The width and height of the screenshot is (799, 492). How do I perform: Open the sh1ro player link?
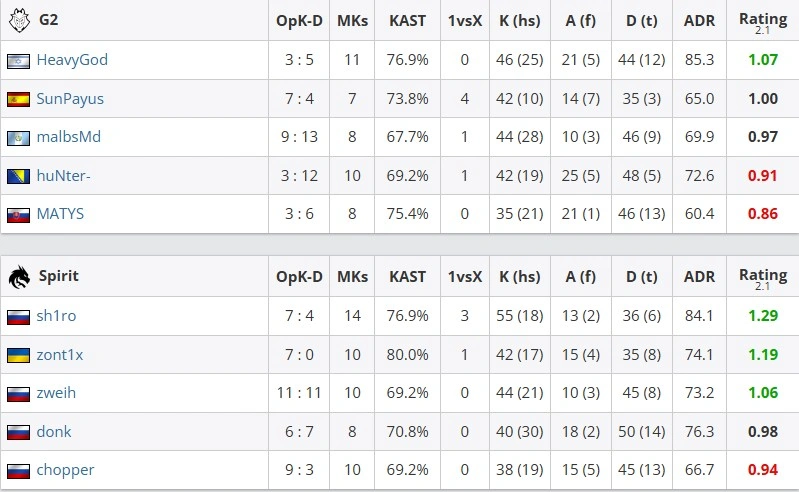pyautogui.click(x=56, y=316)
